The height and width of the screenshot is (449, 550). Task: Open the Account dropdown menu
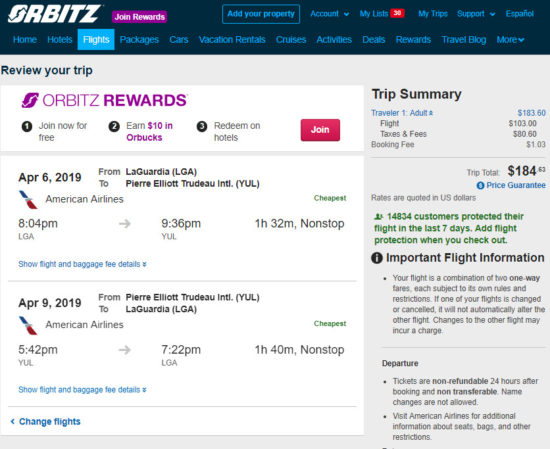coord(329,14)
